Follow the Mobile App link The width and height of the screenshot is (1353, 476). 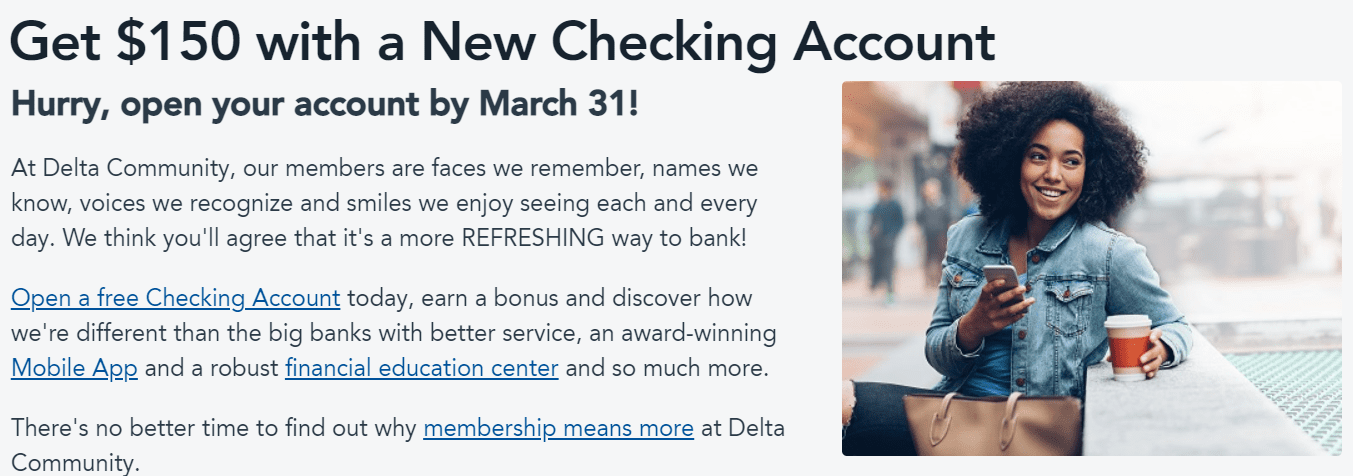74,367
